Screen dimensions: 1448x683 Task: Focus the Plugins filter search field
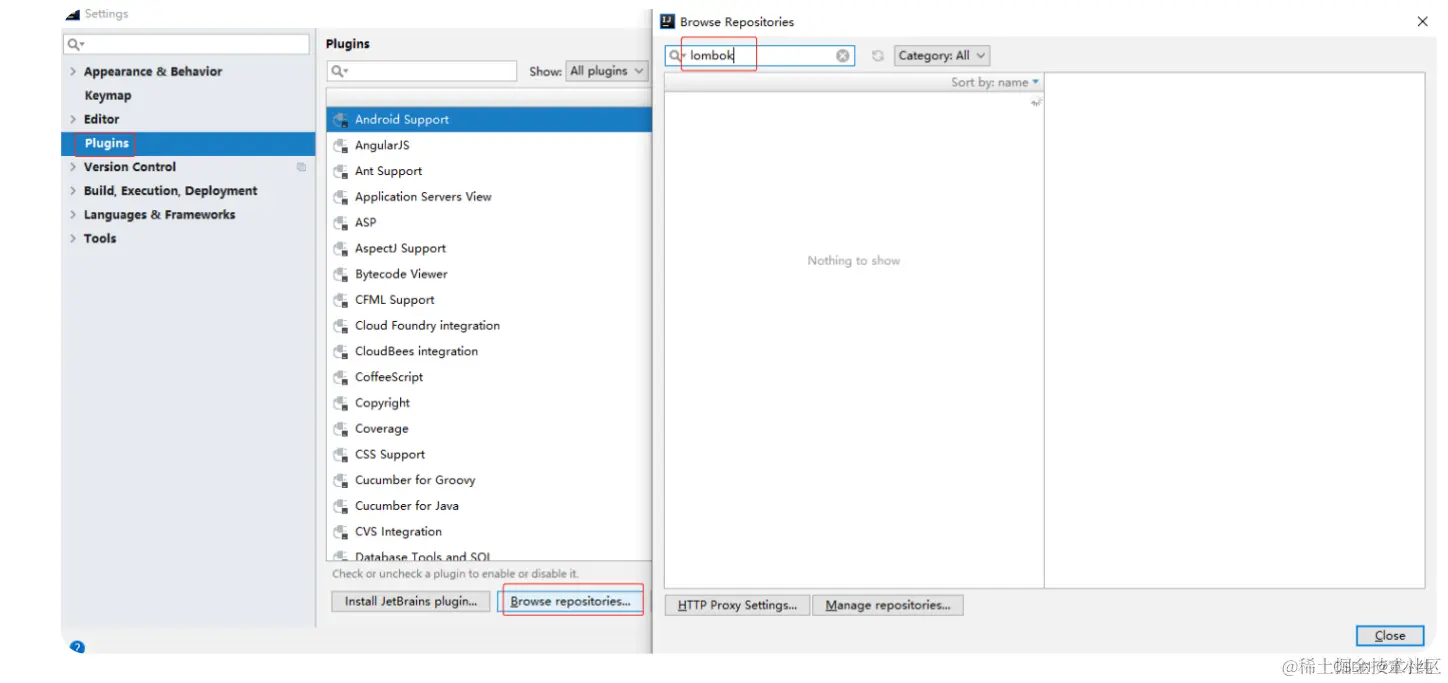coord(422,71)
